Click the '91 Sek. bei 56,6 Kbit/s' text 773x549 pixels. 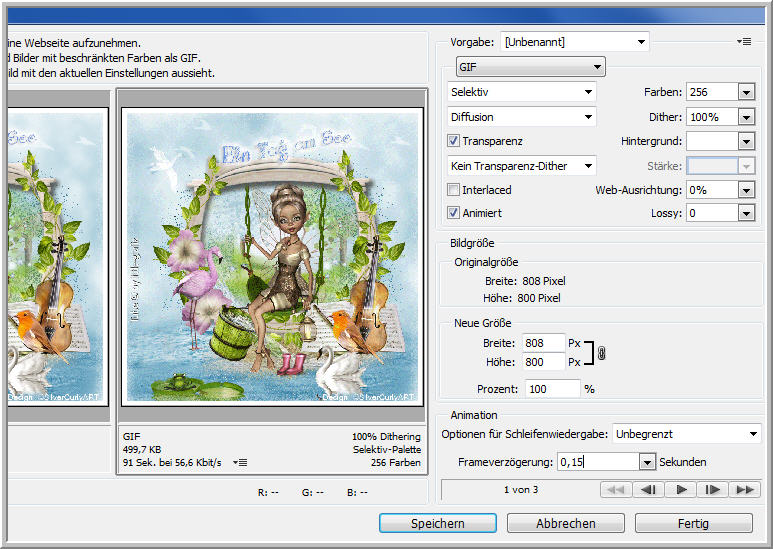tap(172, 462)
